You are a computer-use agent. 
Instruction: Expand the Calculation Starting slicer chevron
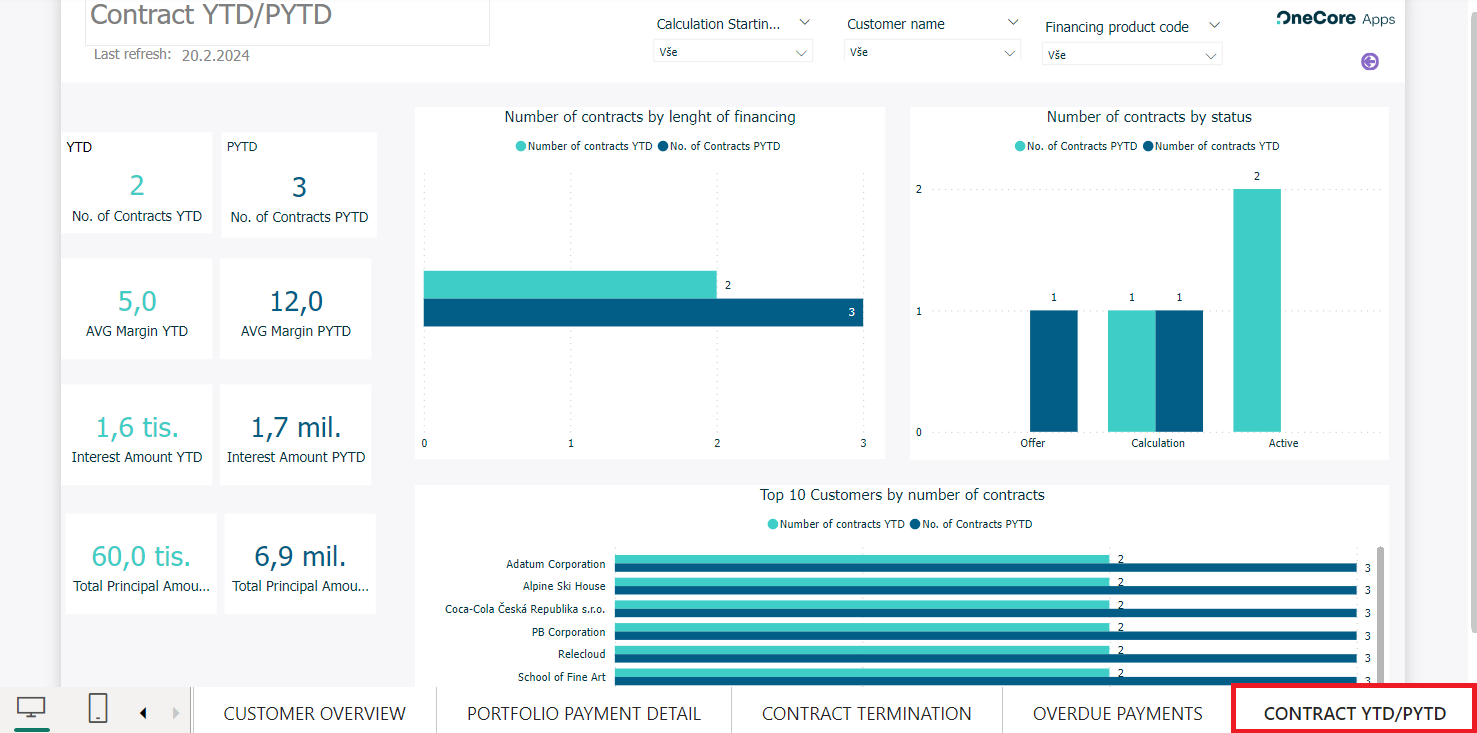804,23
